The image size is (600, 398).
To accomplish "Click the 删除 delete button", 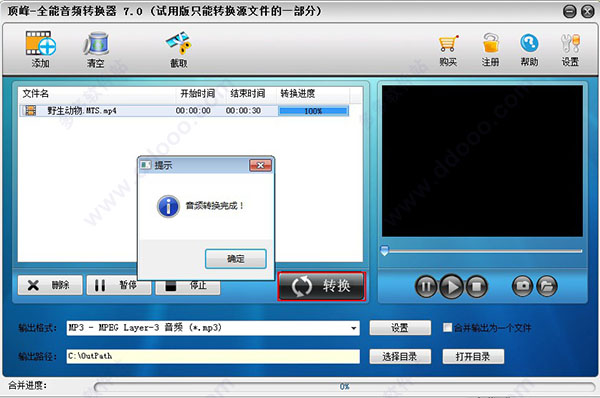I will pos(50,285).
